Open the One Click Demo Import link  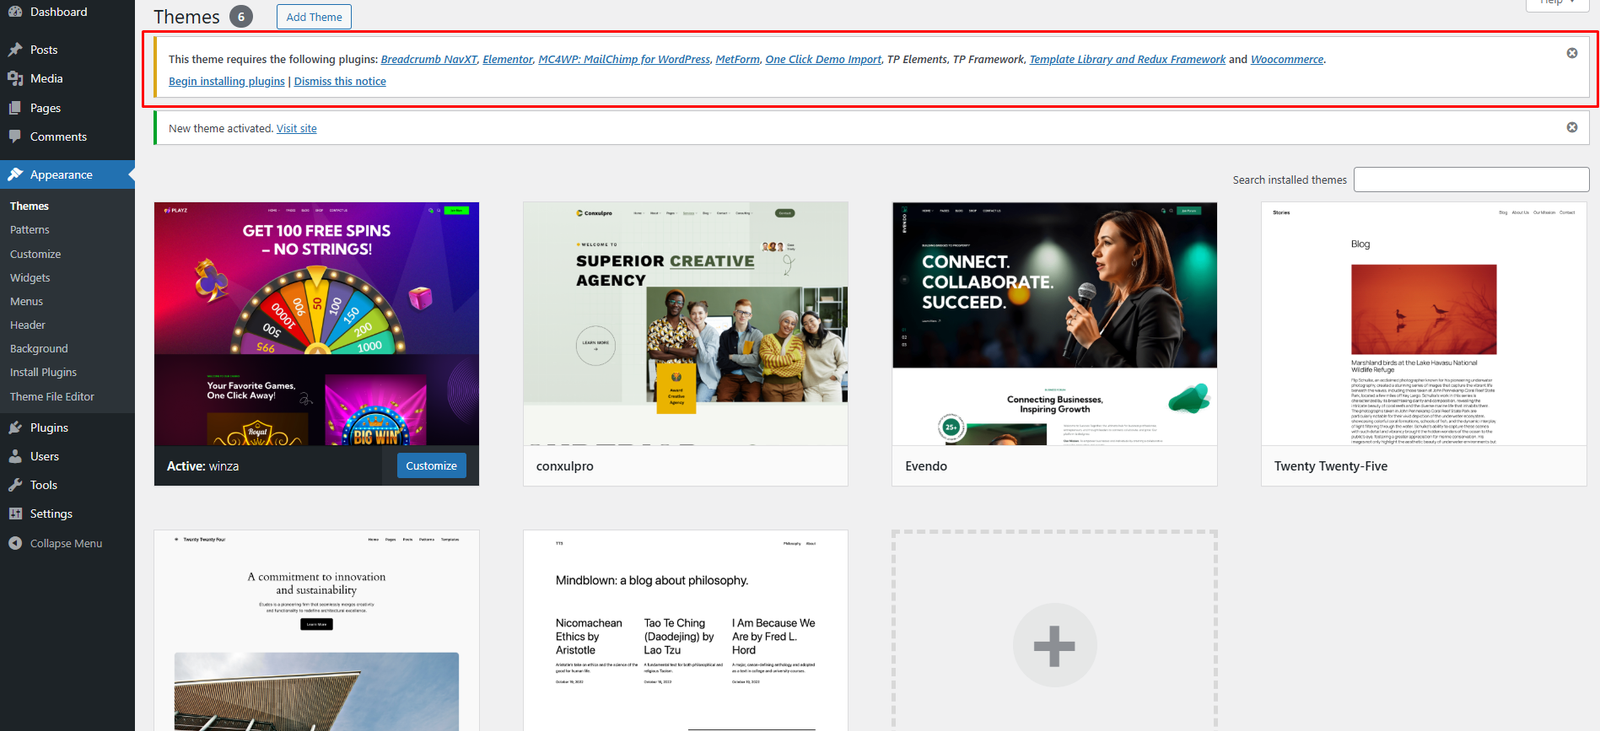pyautogui.click(x=824, y=60)
